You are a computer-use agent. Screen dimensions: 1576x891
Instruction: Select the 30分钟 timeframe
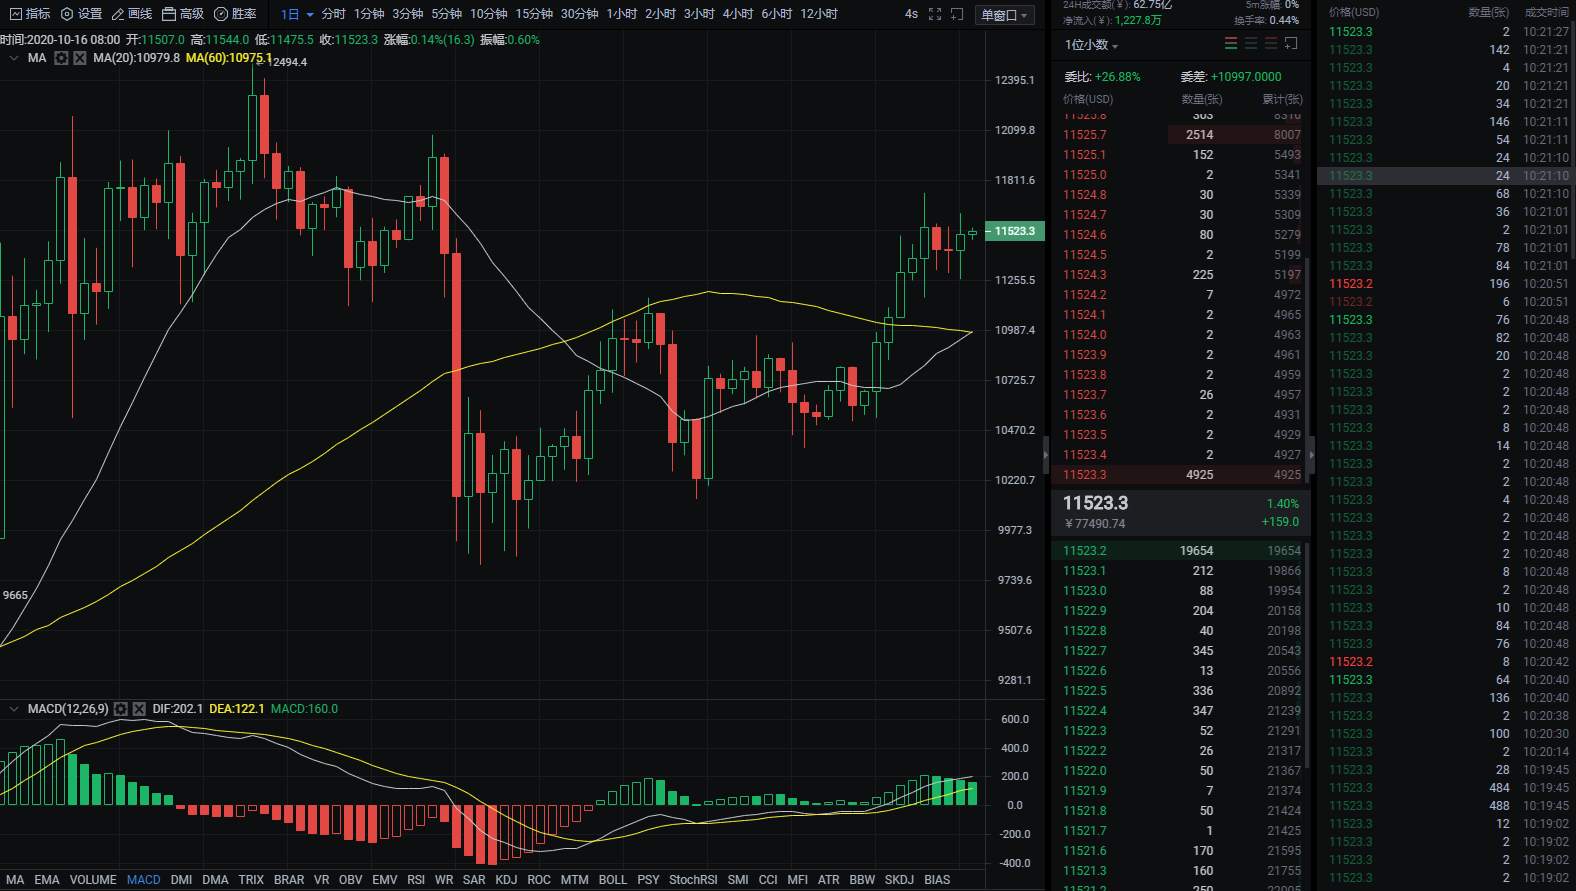tap(579, 14)
